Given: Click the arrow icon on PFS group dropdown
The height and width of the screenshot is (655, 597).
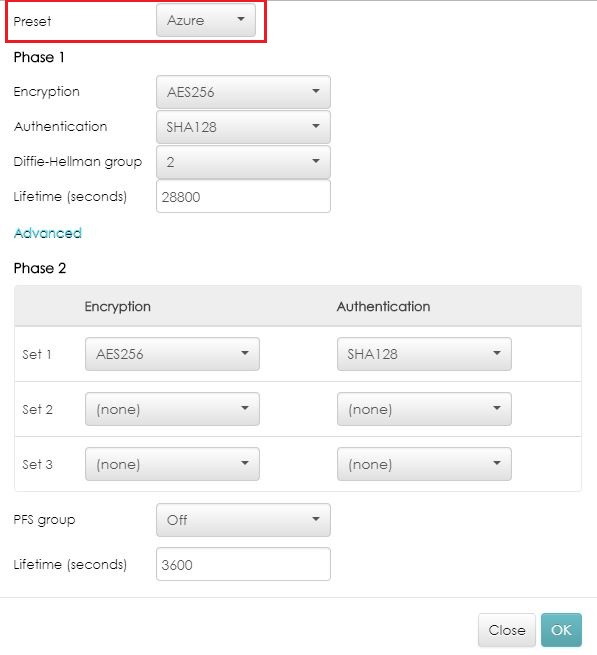Looking at the screenshot, I should click(316, 519).
